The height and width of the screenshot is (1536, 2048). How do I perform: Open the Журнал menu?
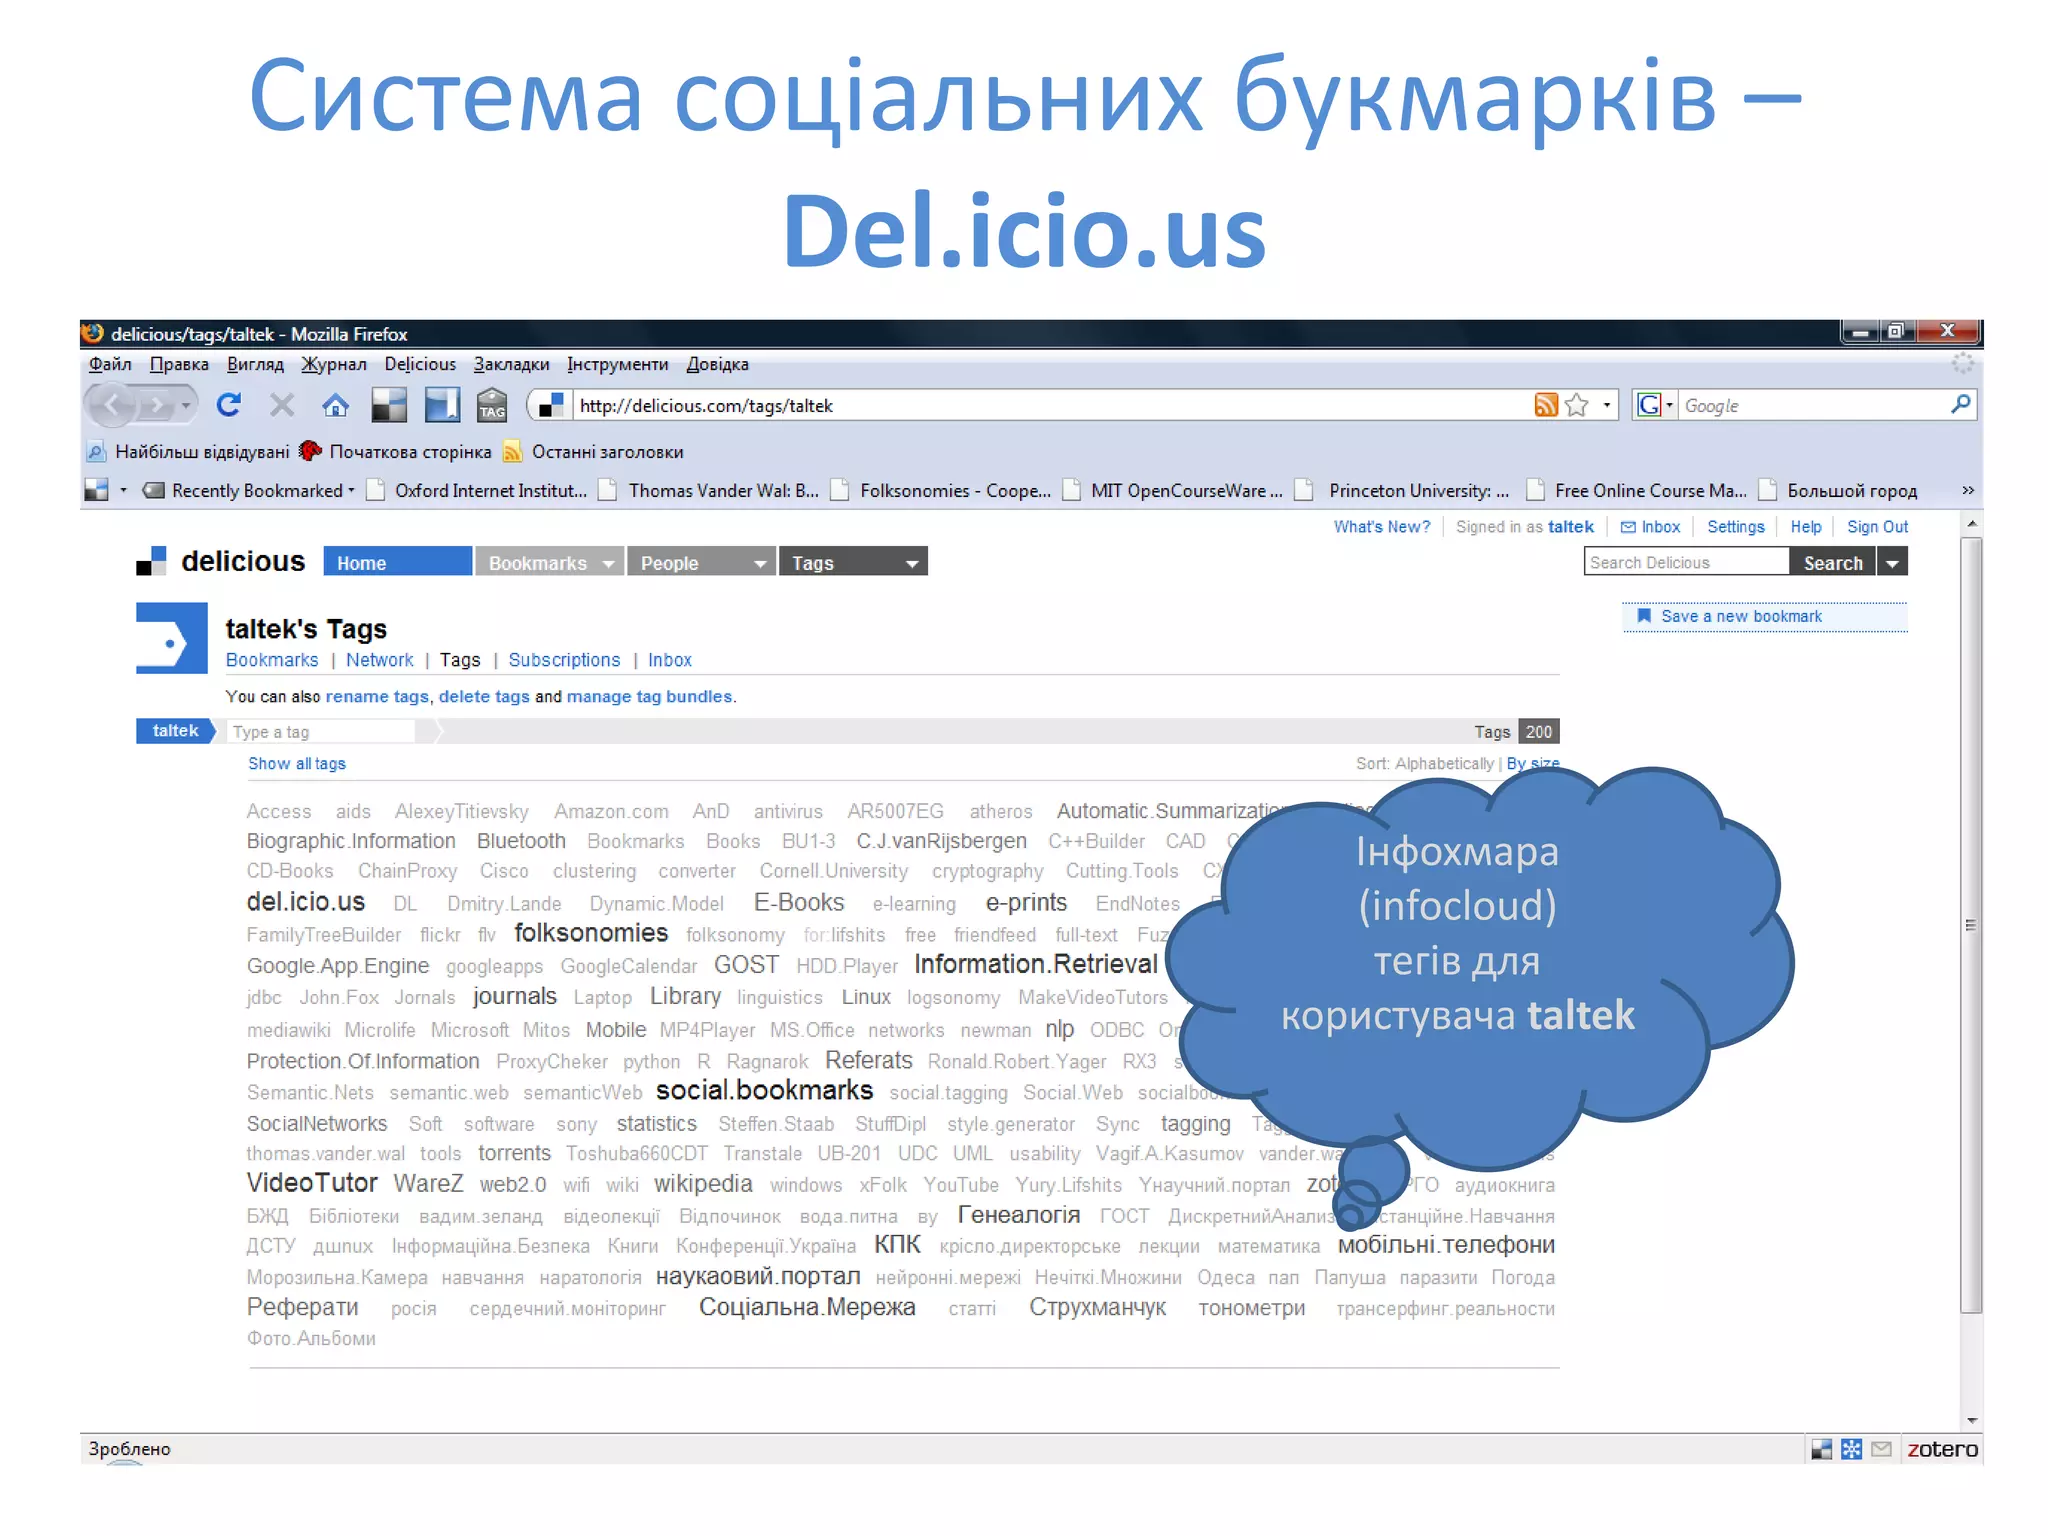[x=334, y=364]
